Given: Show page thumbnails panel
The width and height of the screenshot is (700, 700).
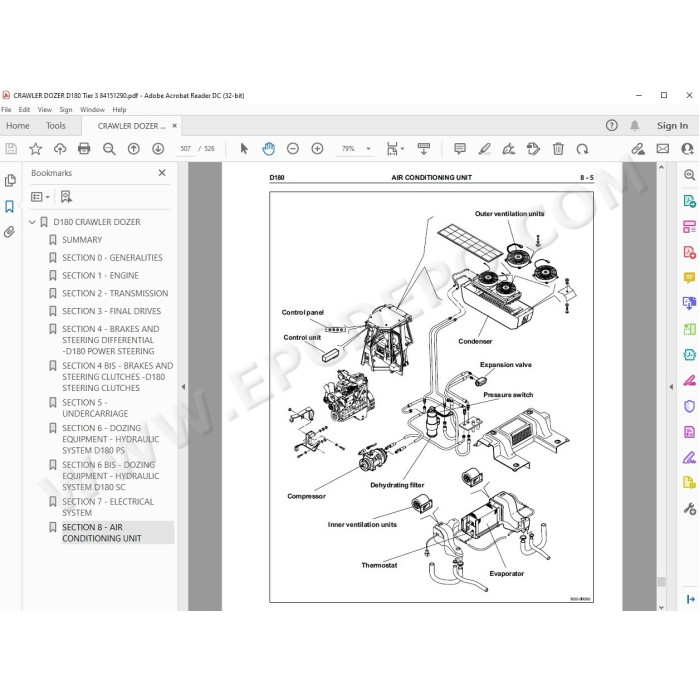Looking at the screenshot, I should [x=10, y=181].
